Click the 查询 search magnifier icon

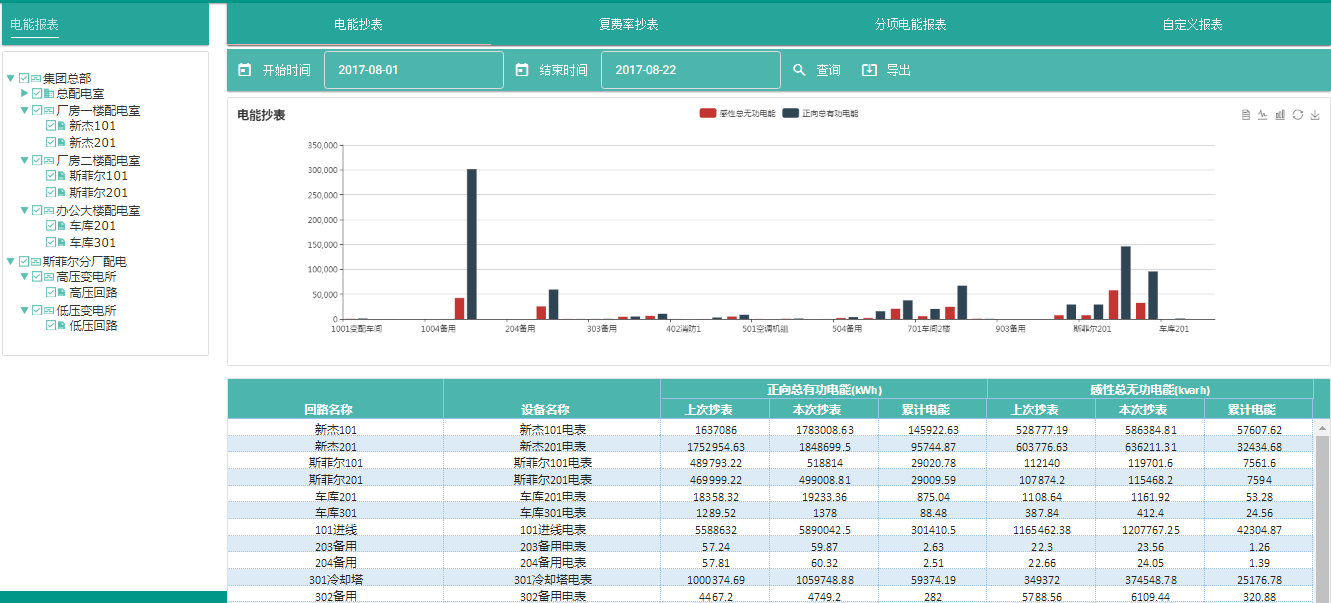tap(799, 70)
